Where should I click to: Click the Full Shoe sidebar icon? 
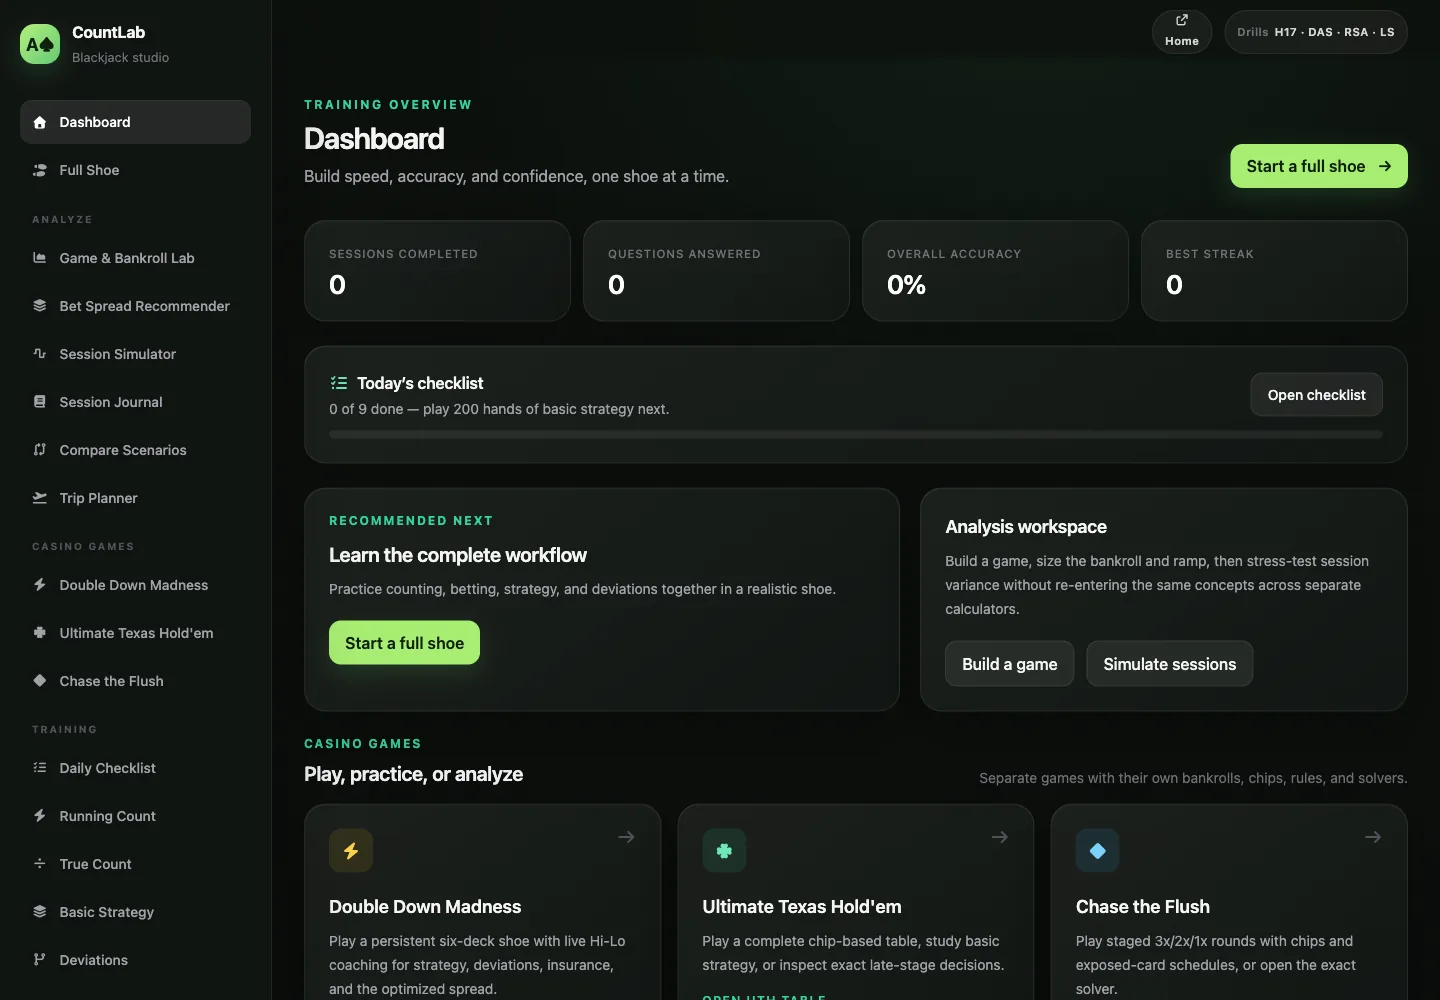click(40, 170)
